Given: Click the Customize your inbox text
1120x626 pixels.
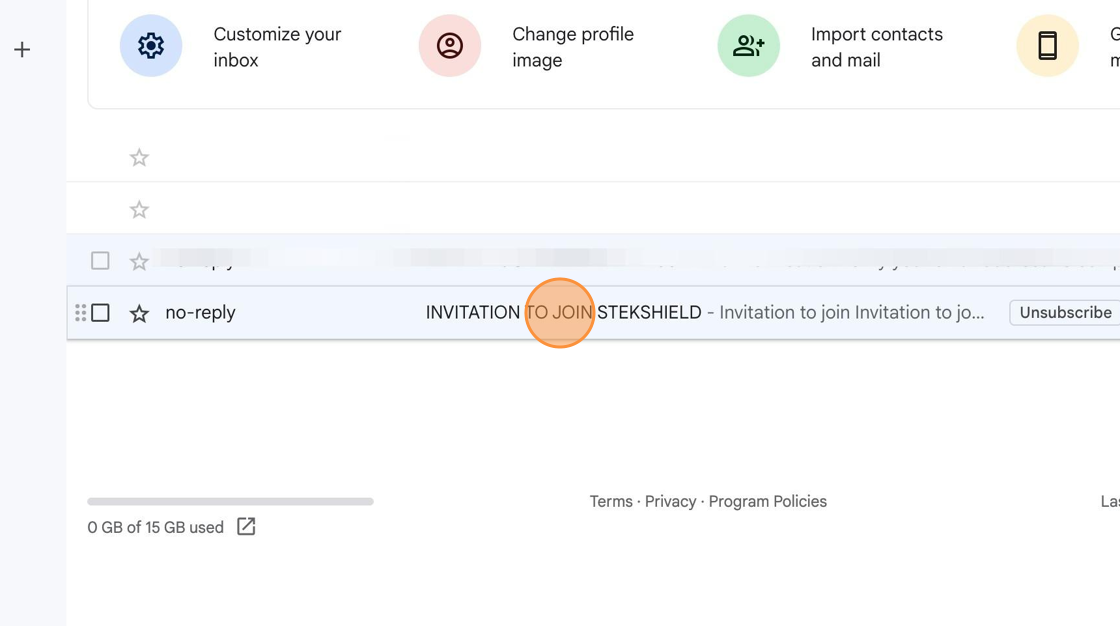Looking at the screenshot, I should coord(277,47).
